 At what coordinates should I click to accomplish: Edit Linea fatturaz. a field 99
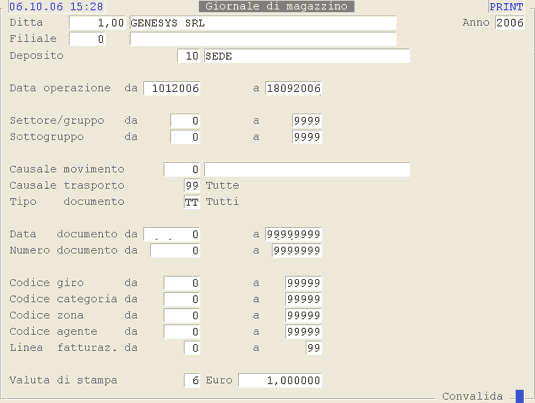click(314, 348)
